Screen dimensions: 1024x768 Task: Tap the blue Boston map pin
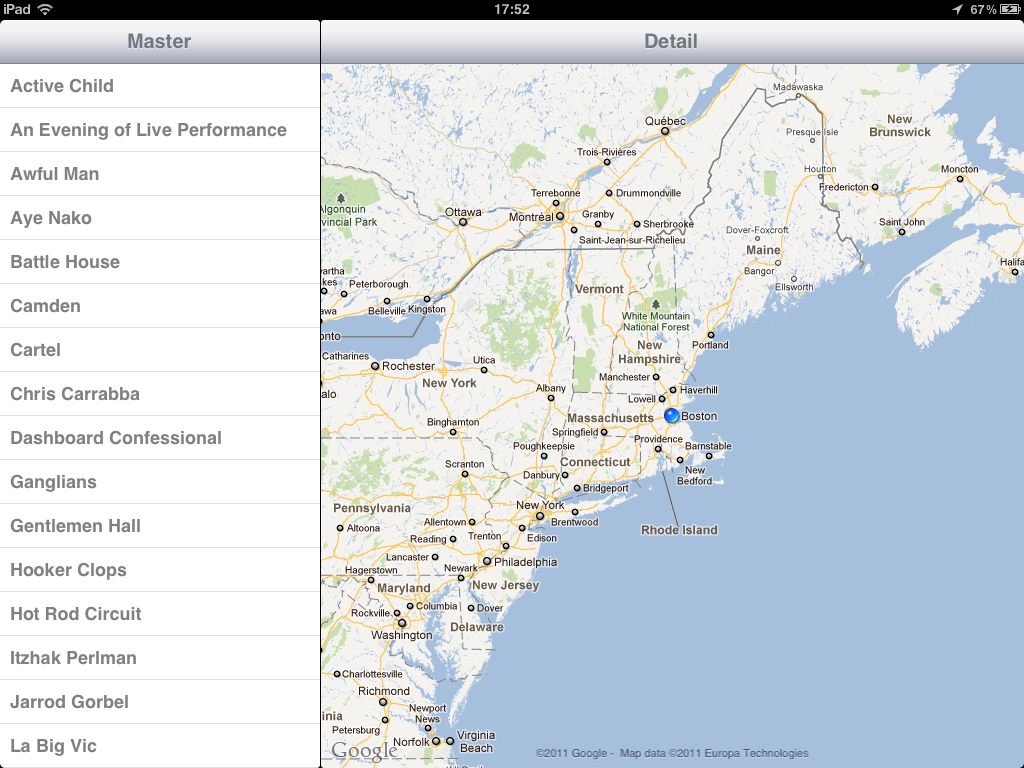[x=671, y=415]
